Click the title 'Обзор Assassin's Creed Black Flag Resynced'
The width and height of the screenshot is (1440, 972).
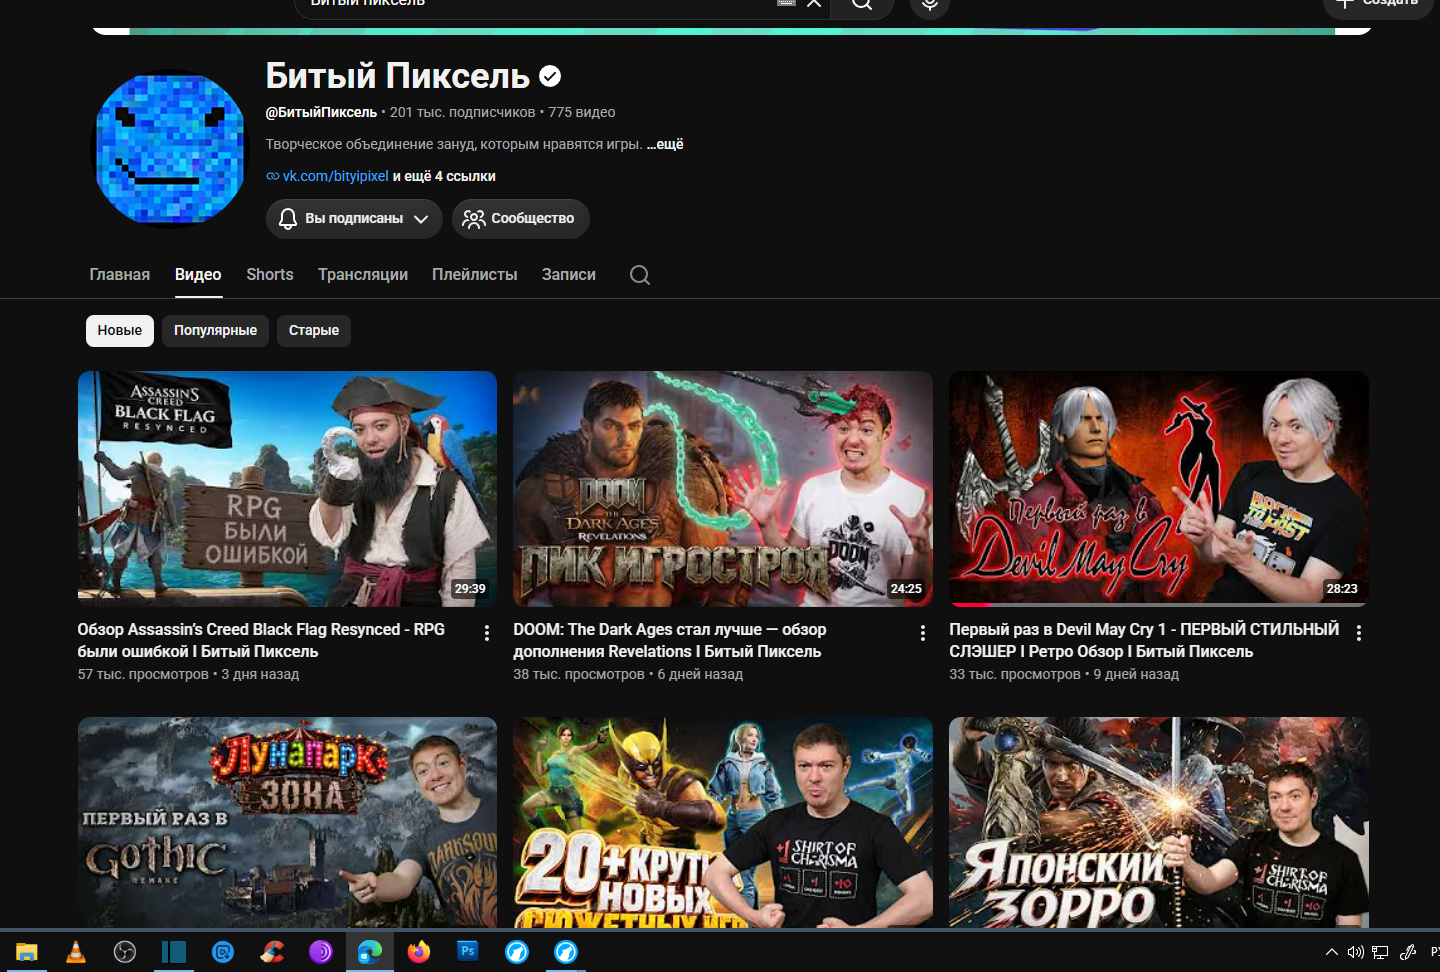tap(262, 640)
